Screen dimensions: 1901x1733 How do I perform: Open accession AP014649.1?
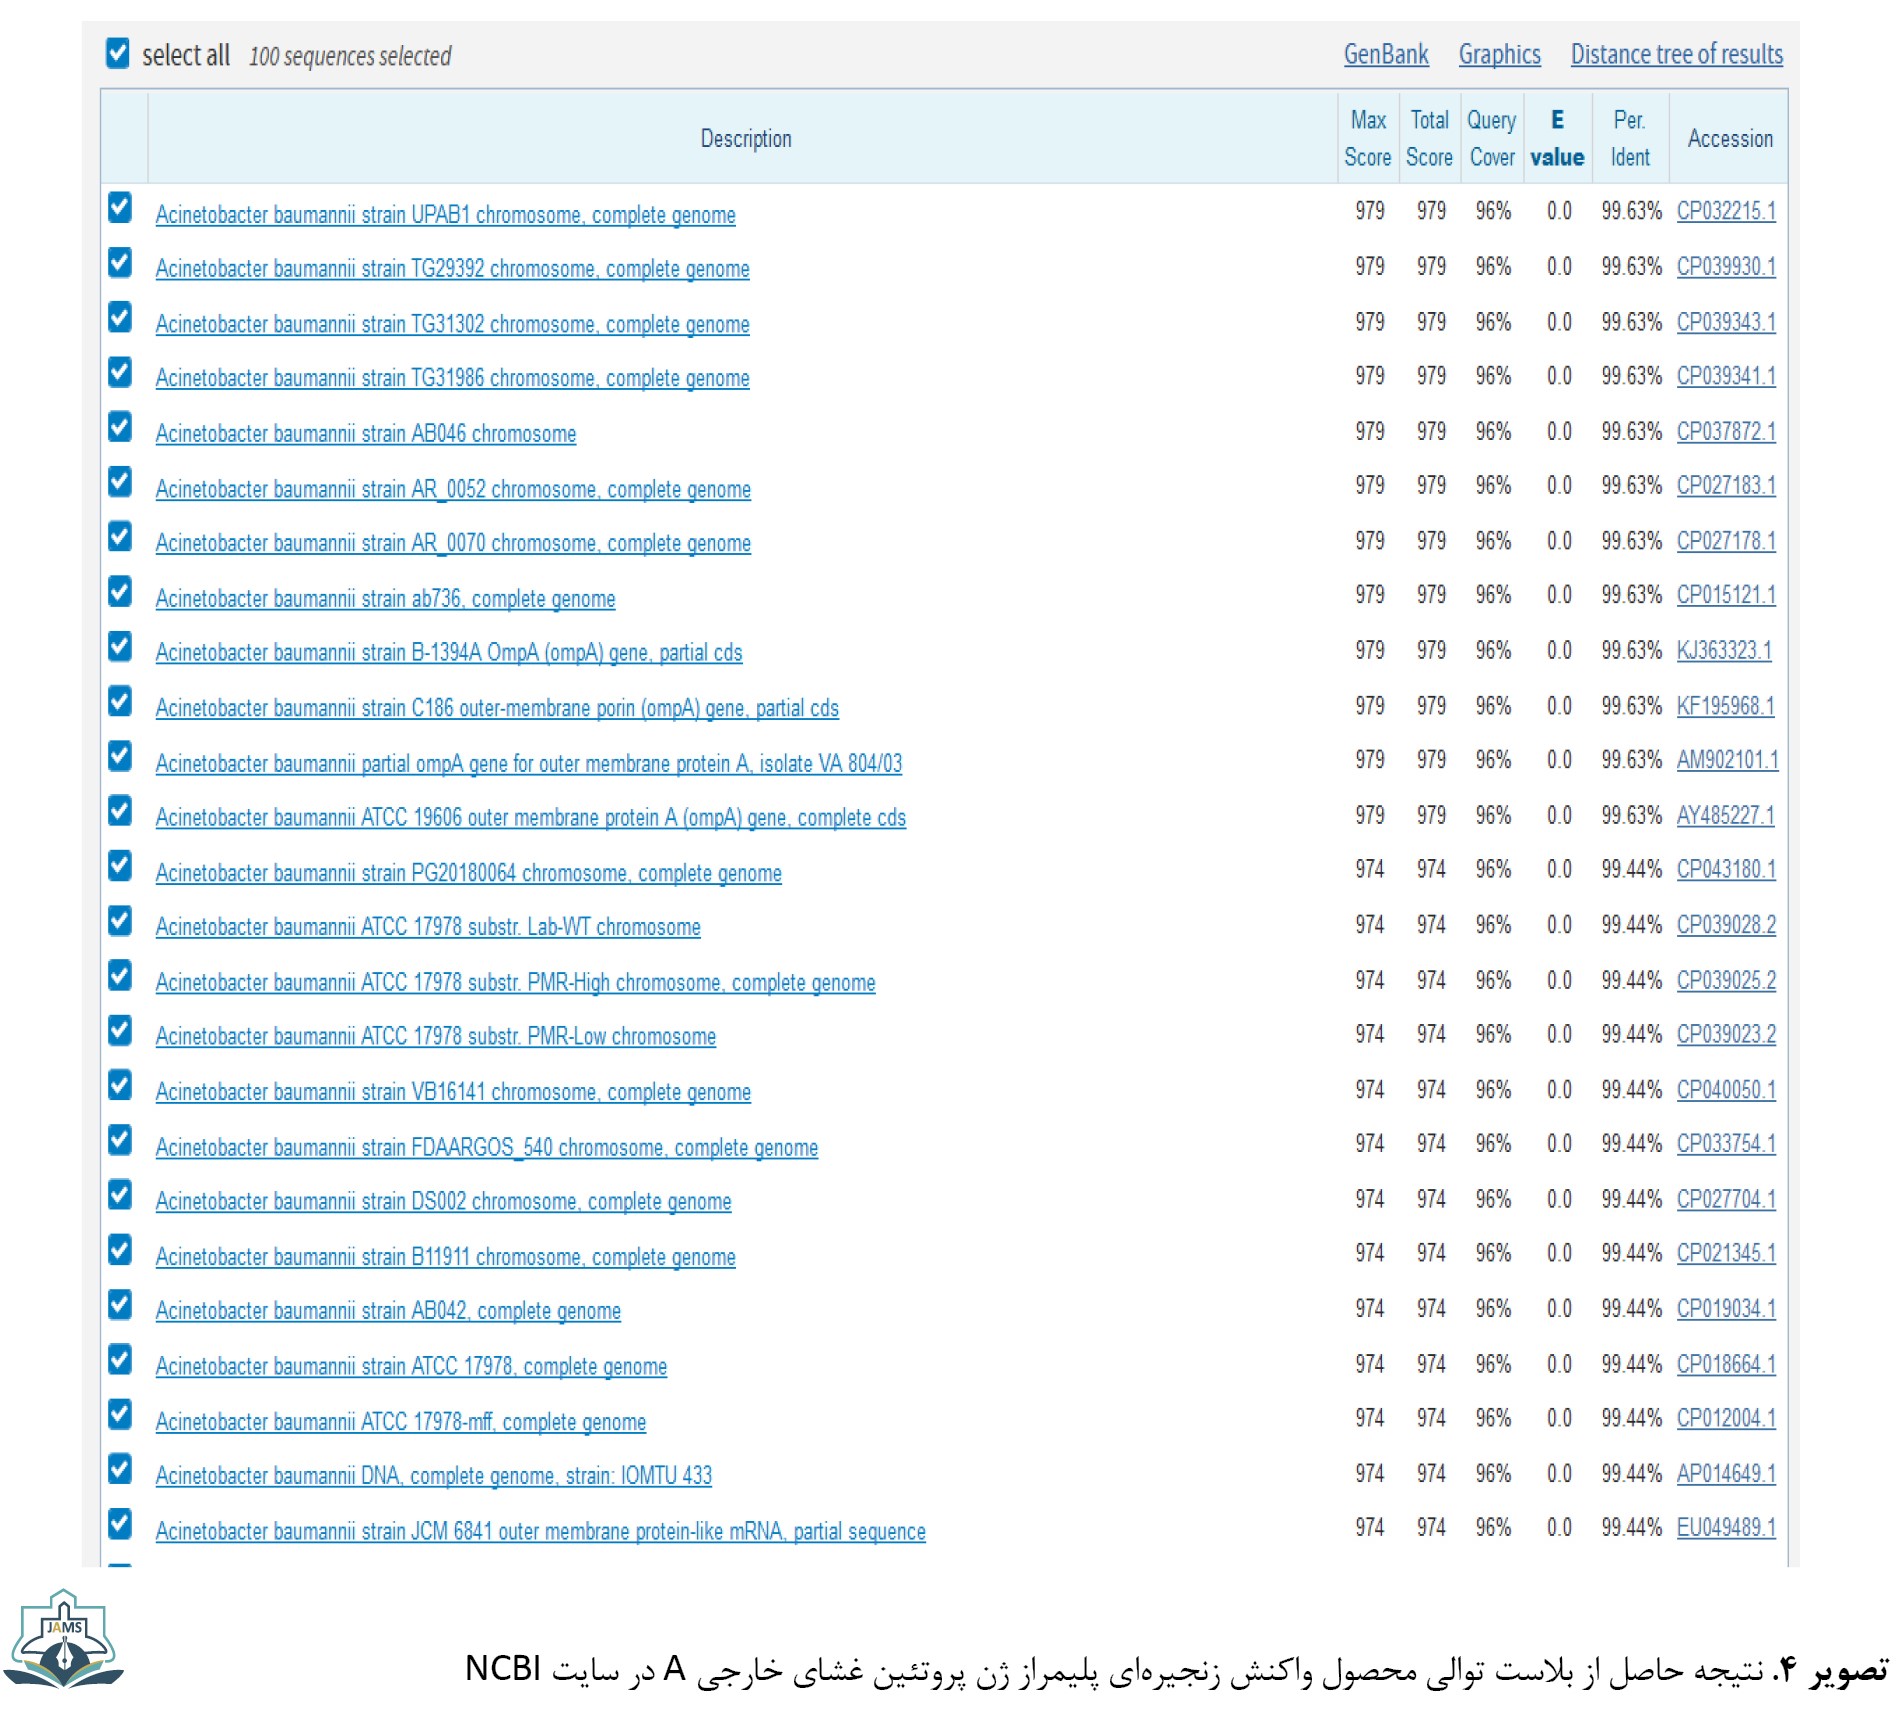click(1726, 1473)
